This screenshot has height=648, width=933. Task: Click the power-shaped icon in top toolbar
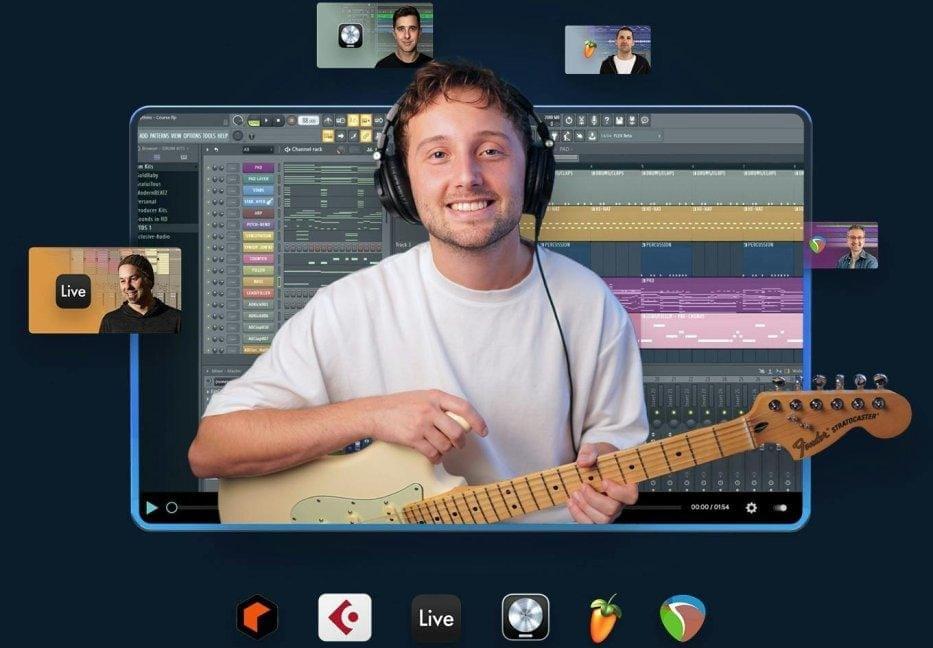click(569, 120)
